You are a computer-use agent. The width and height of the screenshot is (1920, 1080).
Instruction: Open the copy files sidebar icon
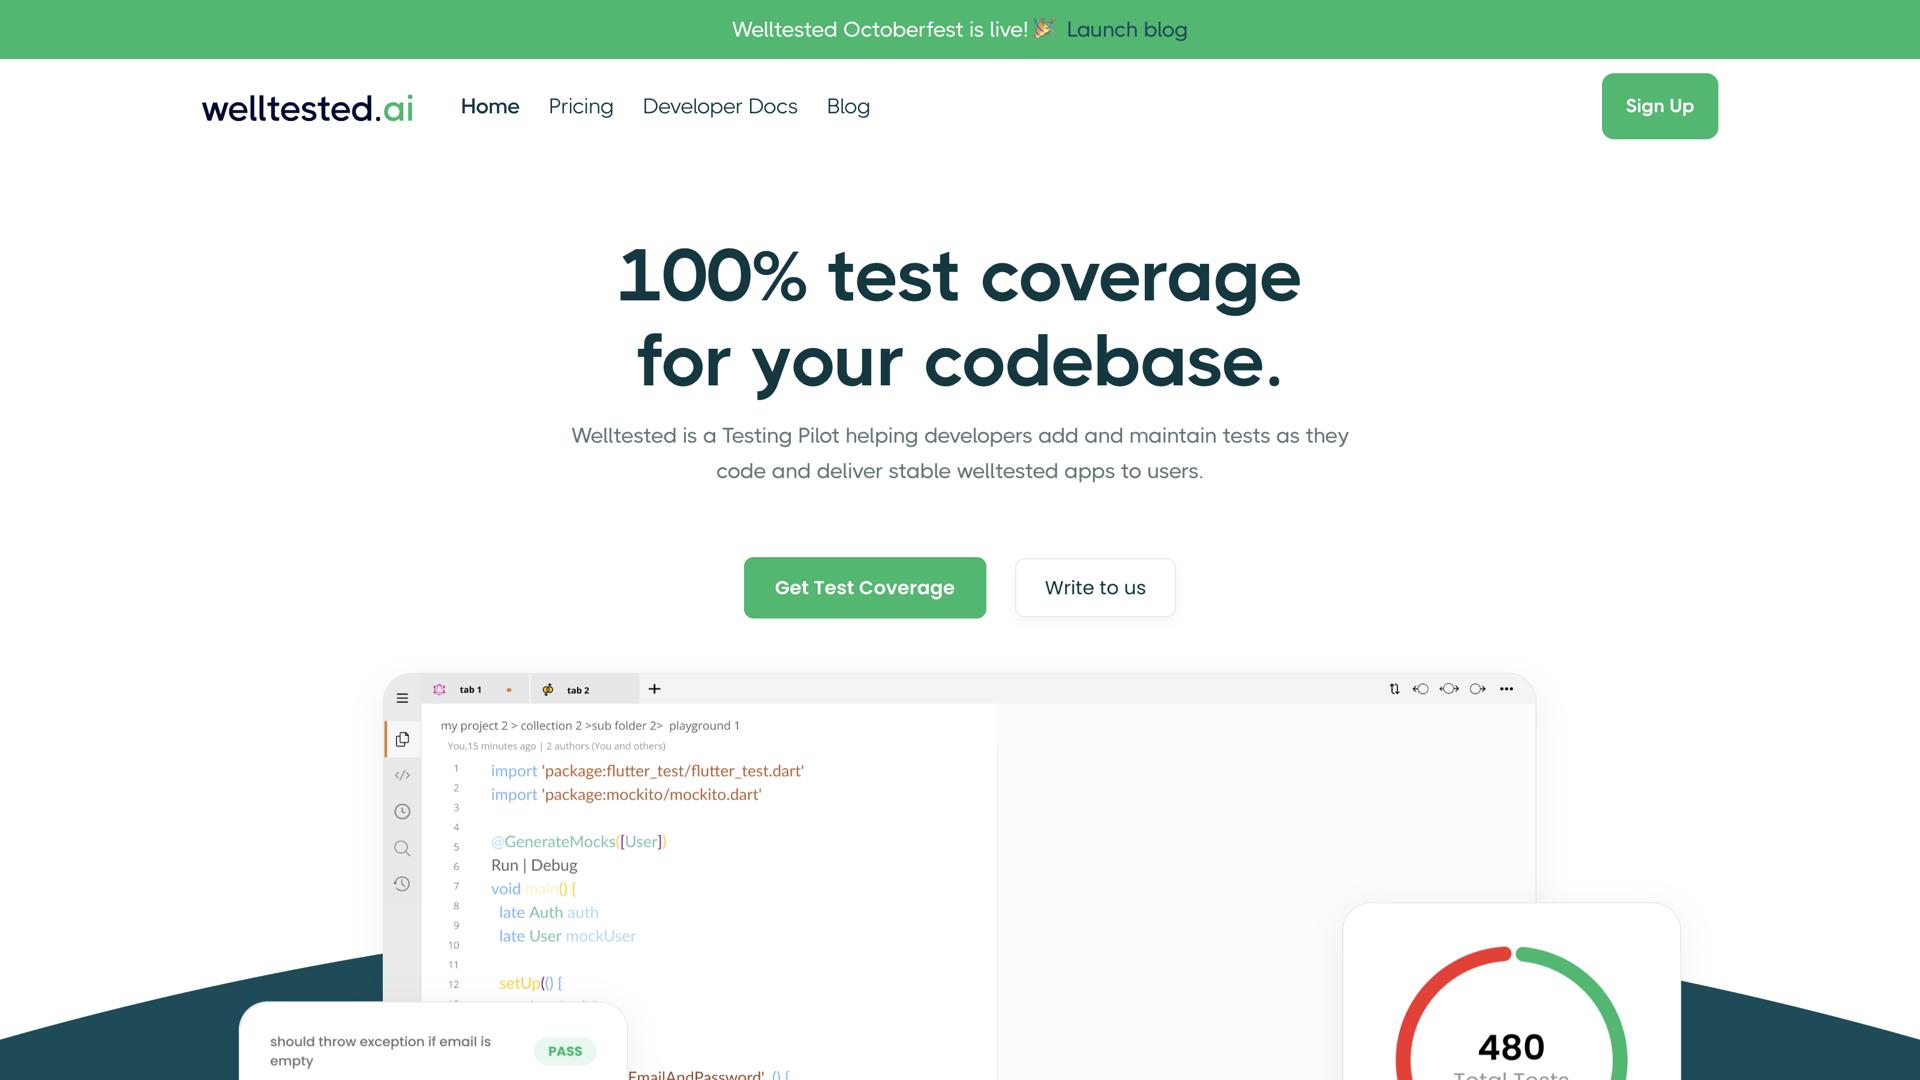click(402, 739)
